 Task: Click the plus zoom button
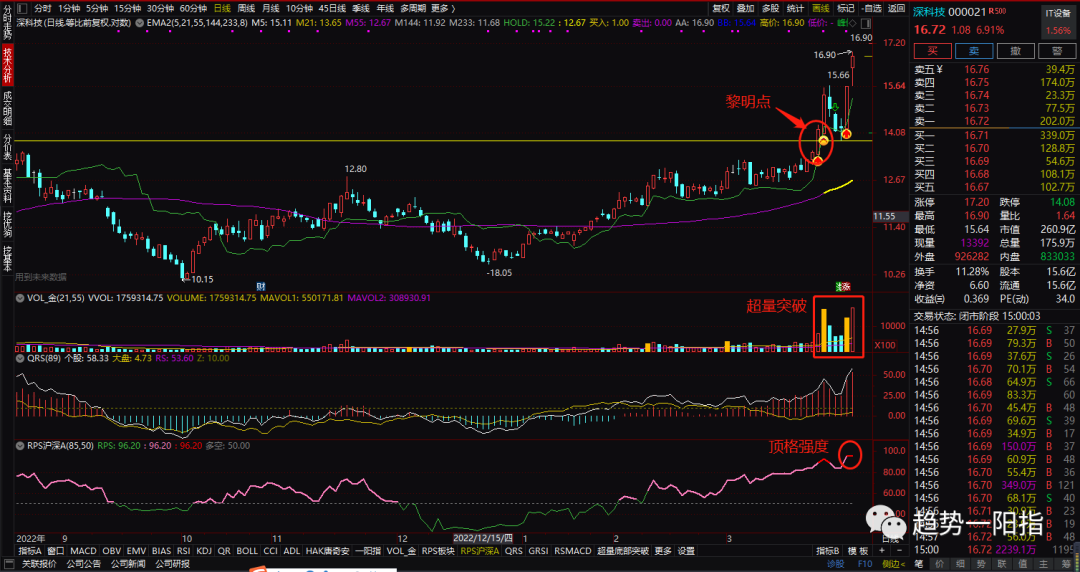coord(882,551)
